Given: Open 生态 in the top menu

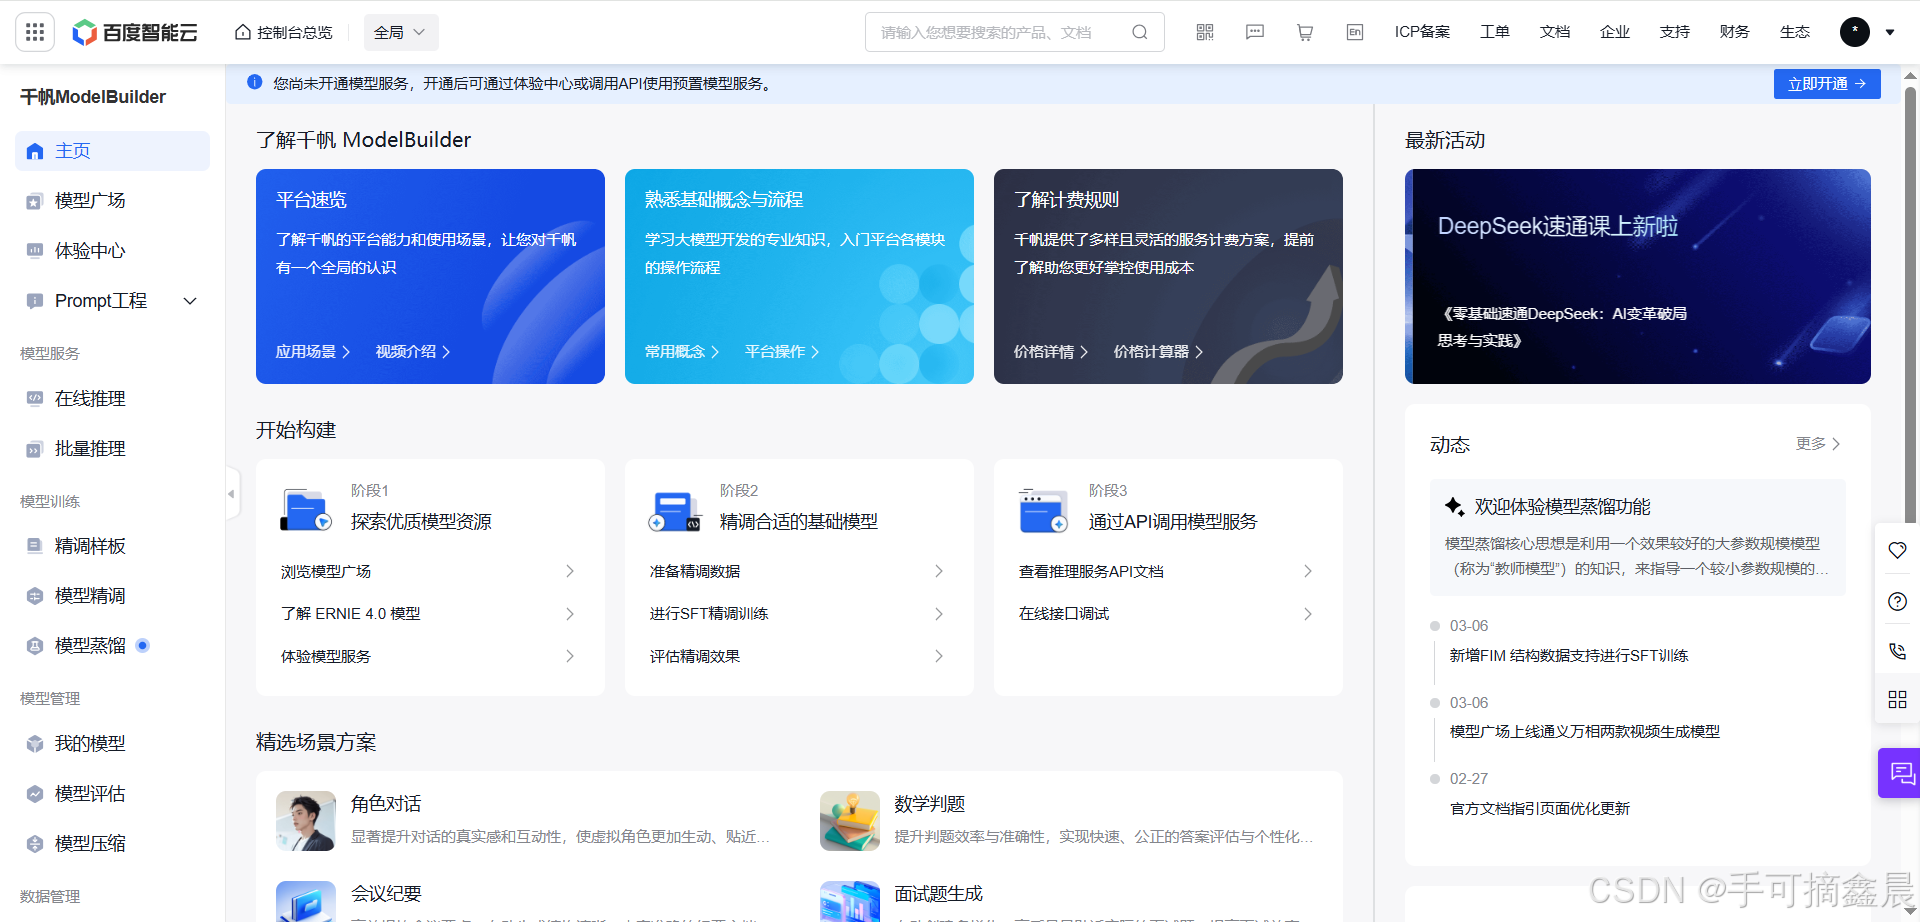Looking at the screenshot, I should pyautogui.click(x=1795, y=32).
